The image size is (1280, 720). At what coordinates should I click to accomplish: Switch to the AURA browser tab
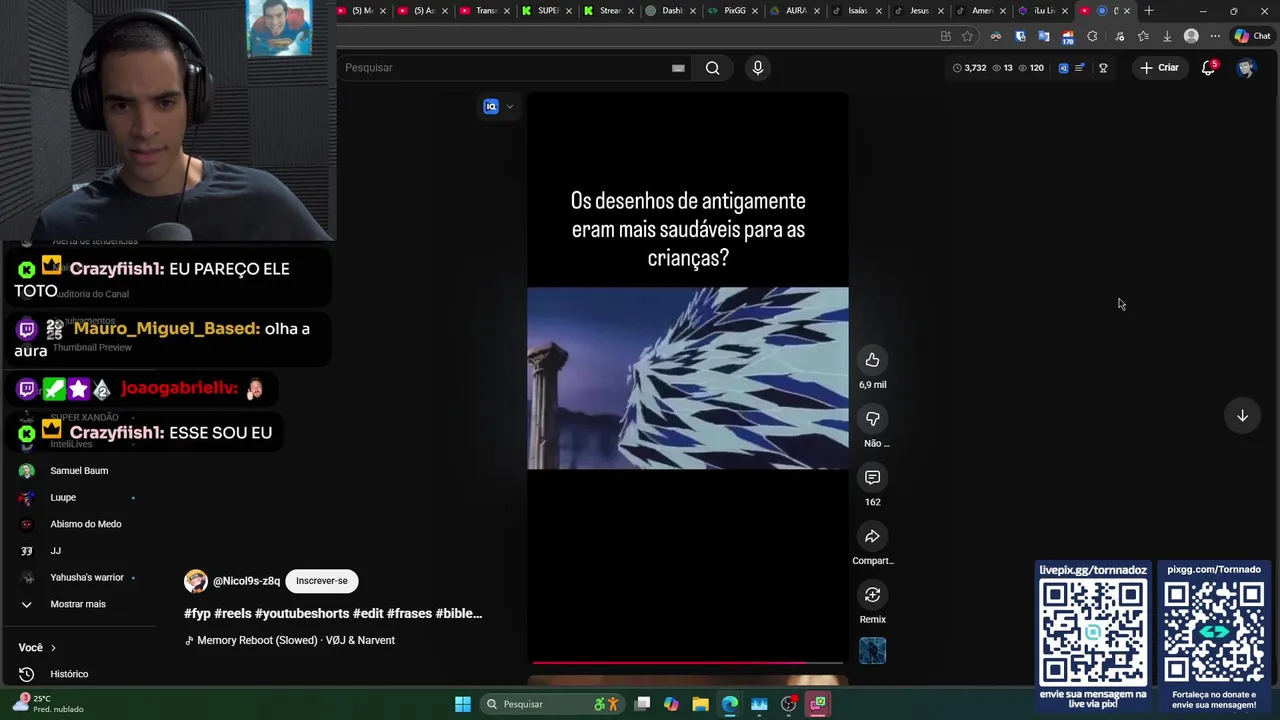pyautogui.click(x=794, y=11)
